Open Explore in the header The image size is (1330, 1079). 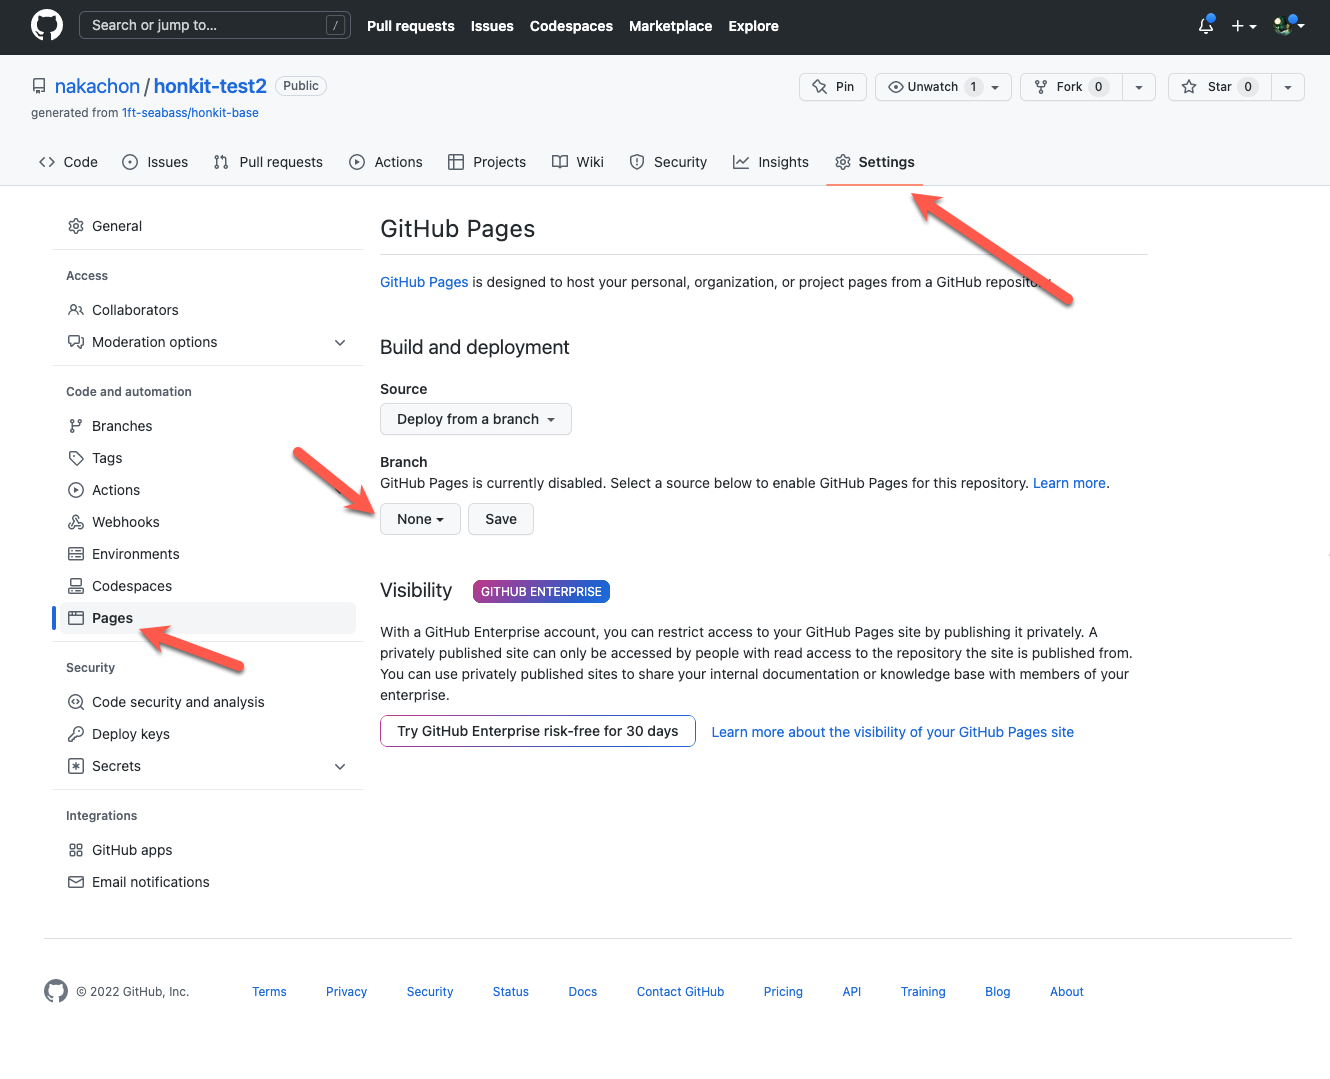pyautogui.click(x=753, y=26)
